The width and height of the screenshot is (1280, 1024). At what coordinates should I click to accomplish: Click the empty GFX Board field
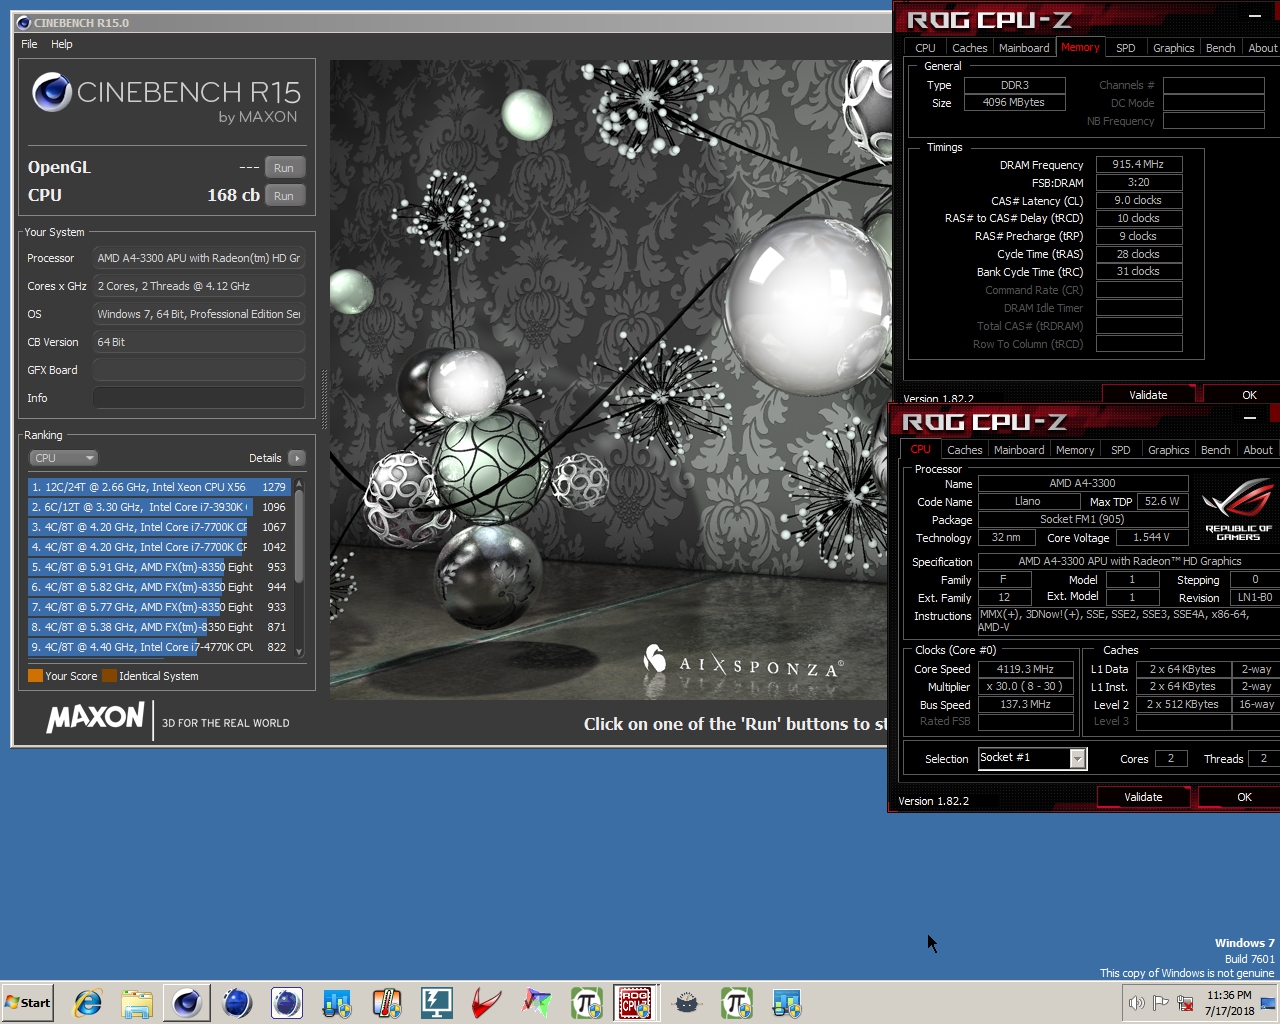click(198, 370)
